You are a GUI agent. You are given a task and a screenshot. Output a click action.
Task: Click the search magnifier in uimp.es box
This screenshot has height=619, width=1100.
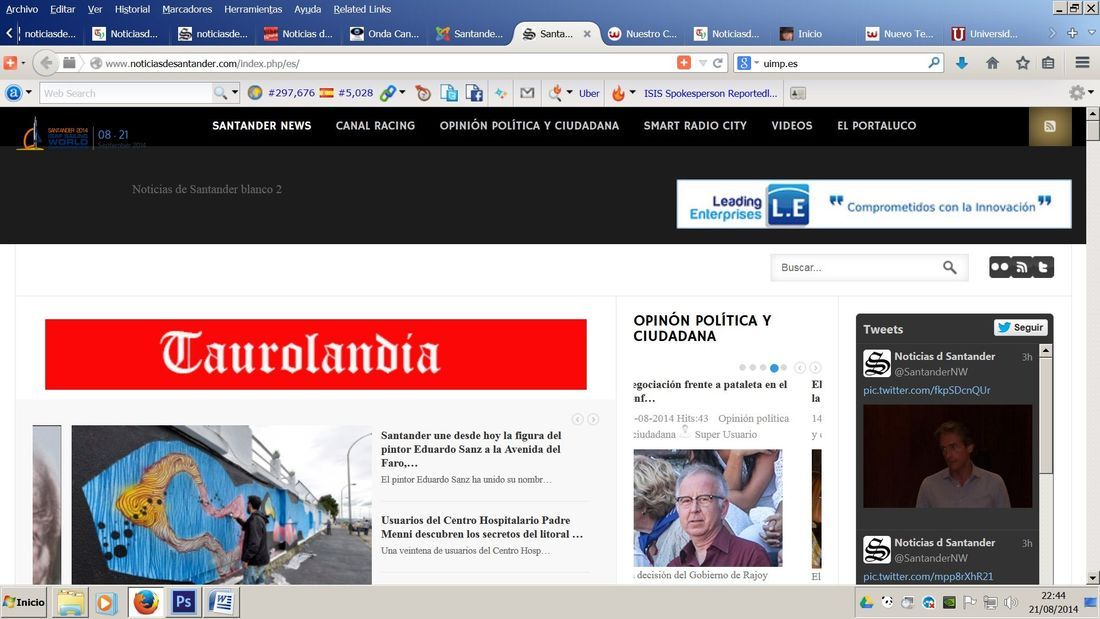pos(934,63)
